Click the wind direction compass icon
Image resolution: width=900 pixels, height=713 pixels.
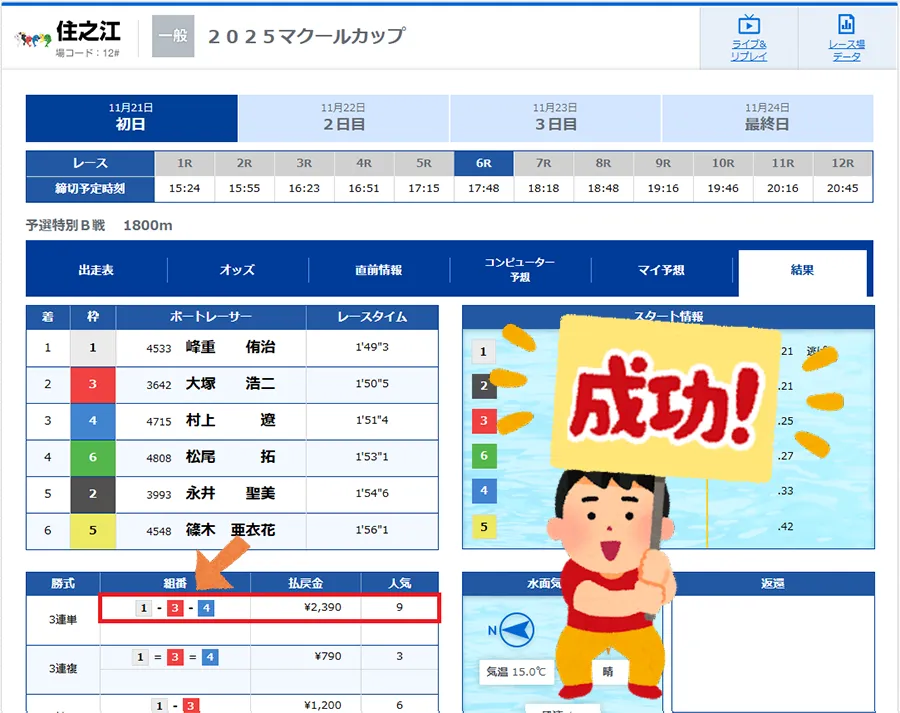[513, 631]
